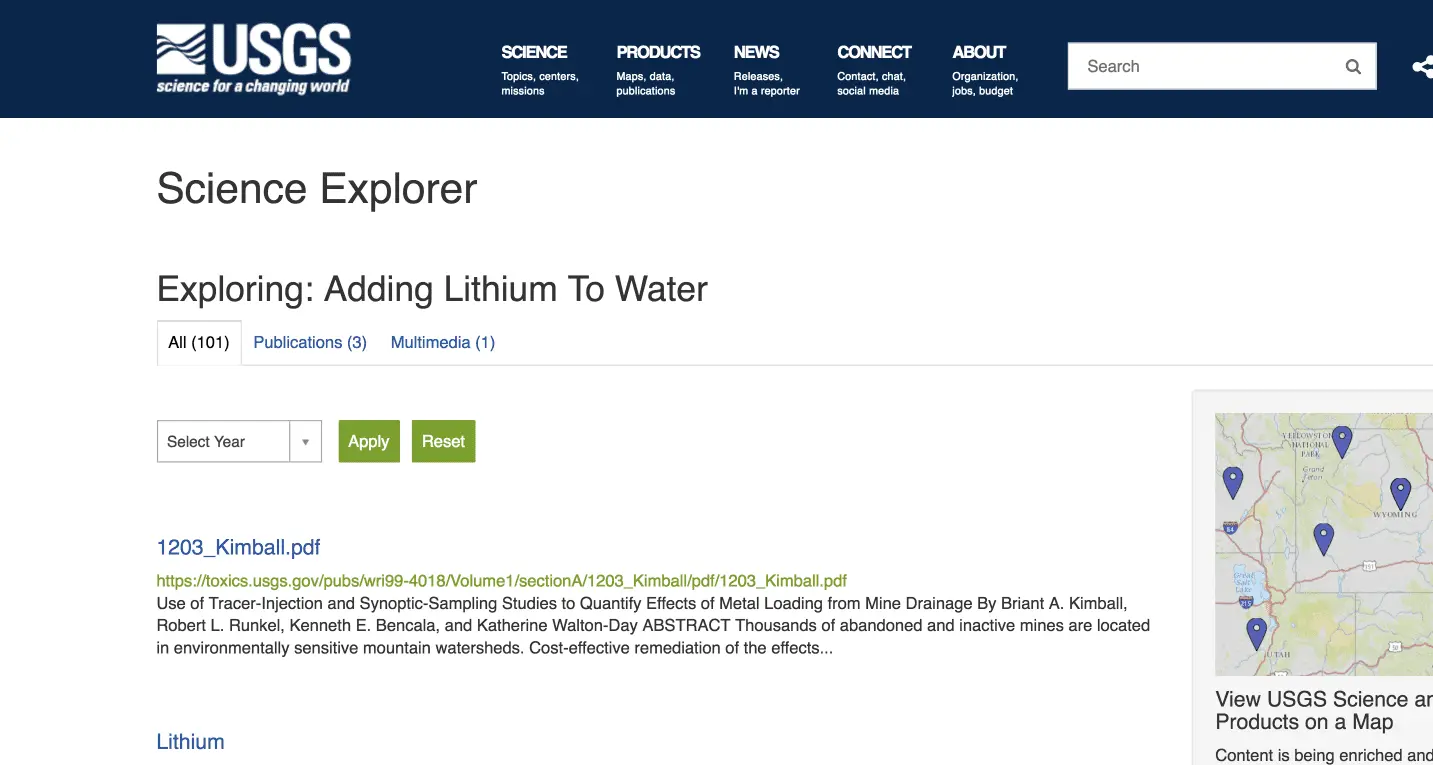Viewport: 1433px width, 765px height.
Task: Click the map pin above the Wyoming label
Action: point(1400,492)
